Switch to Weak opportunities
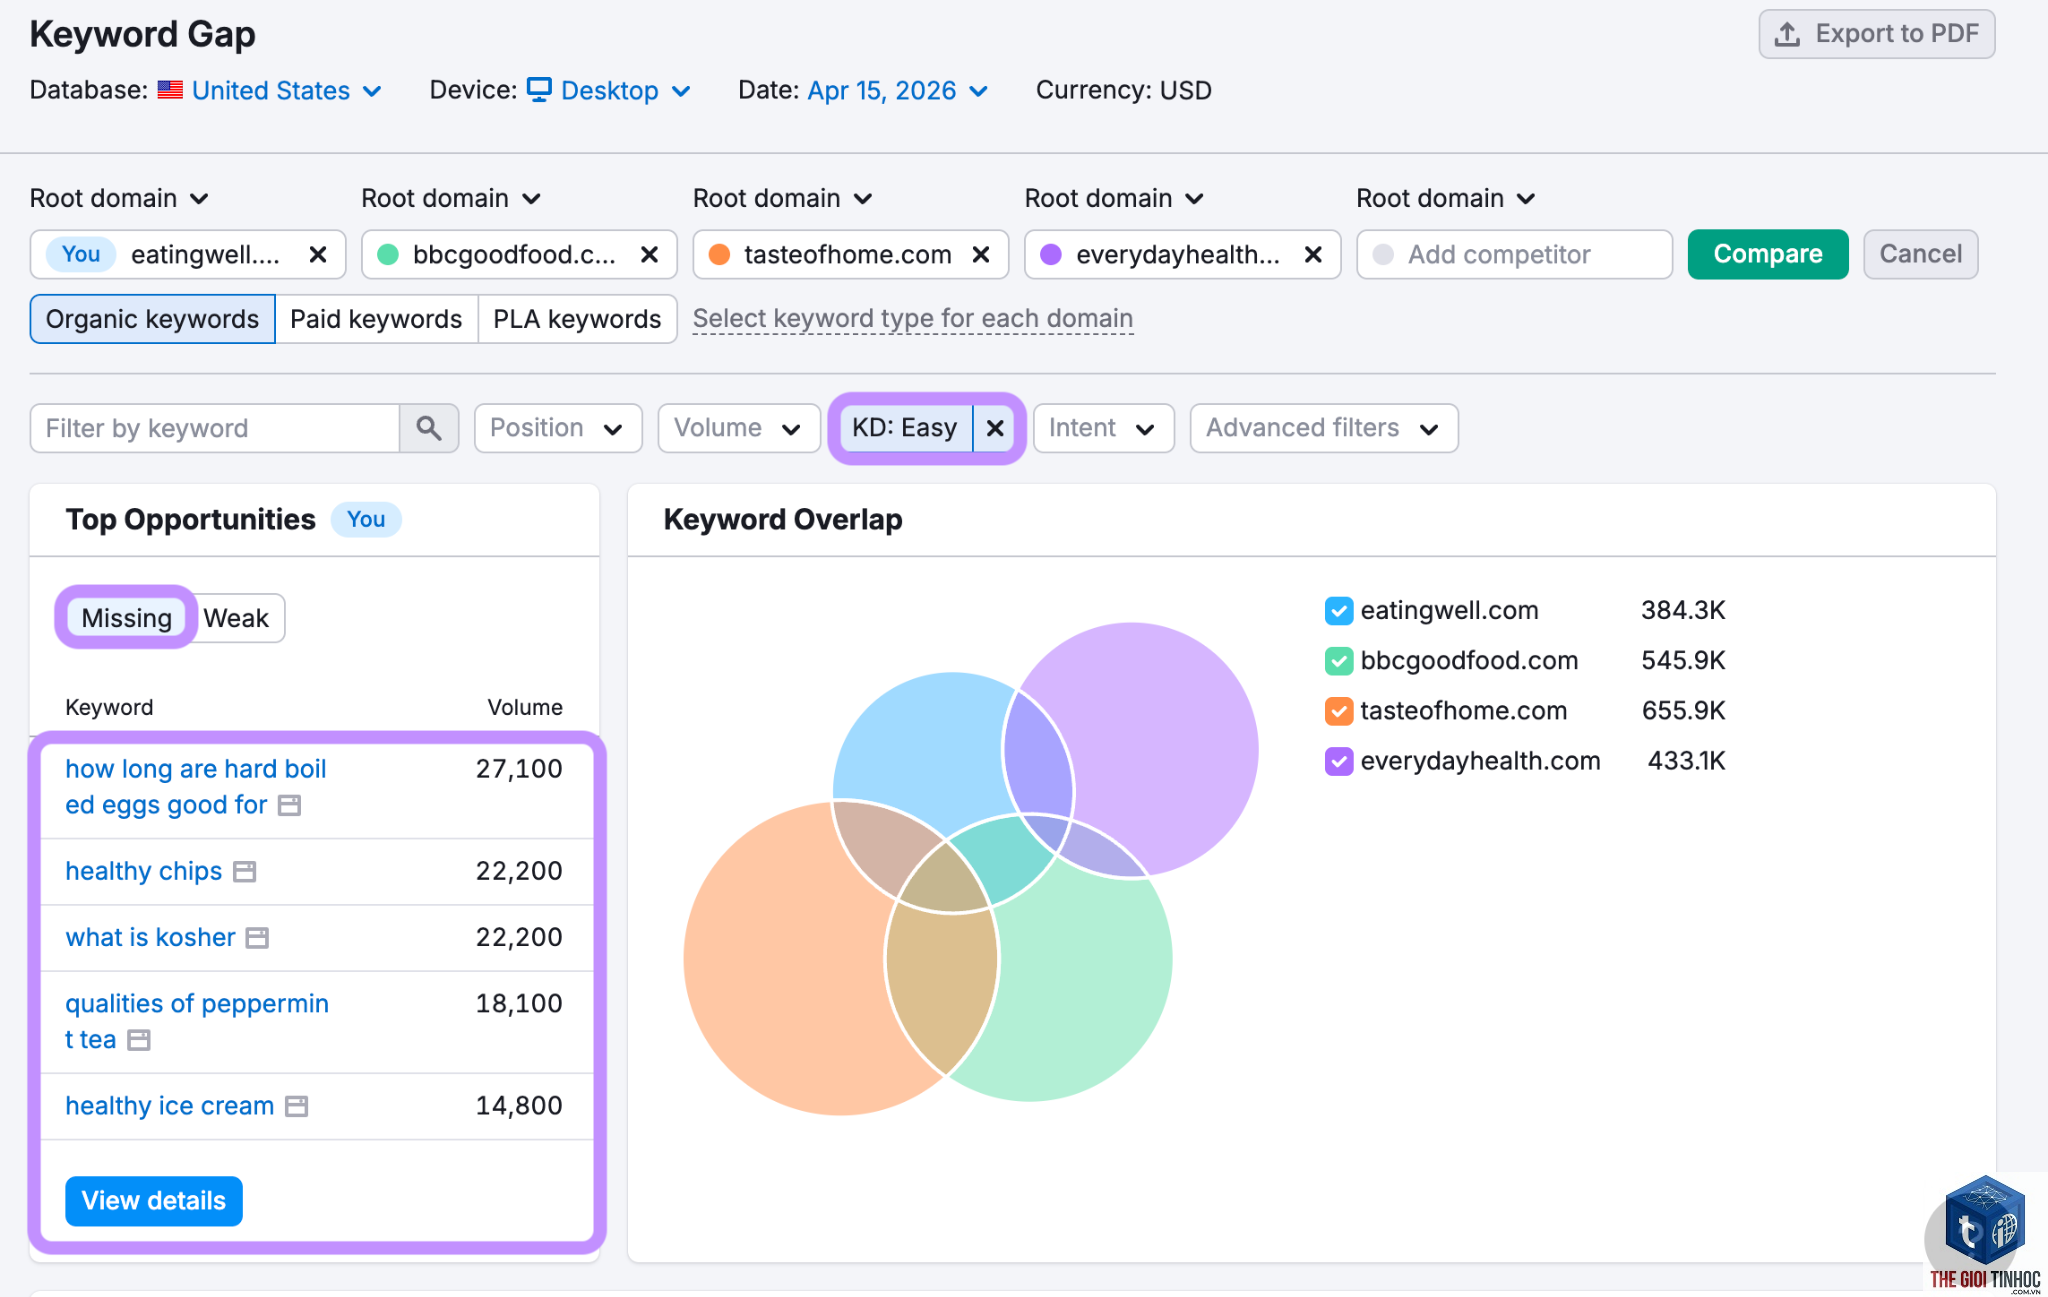This screenshot has height=1297, width=2048. 236,618
